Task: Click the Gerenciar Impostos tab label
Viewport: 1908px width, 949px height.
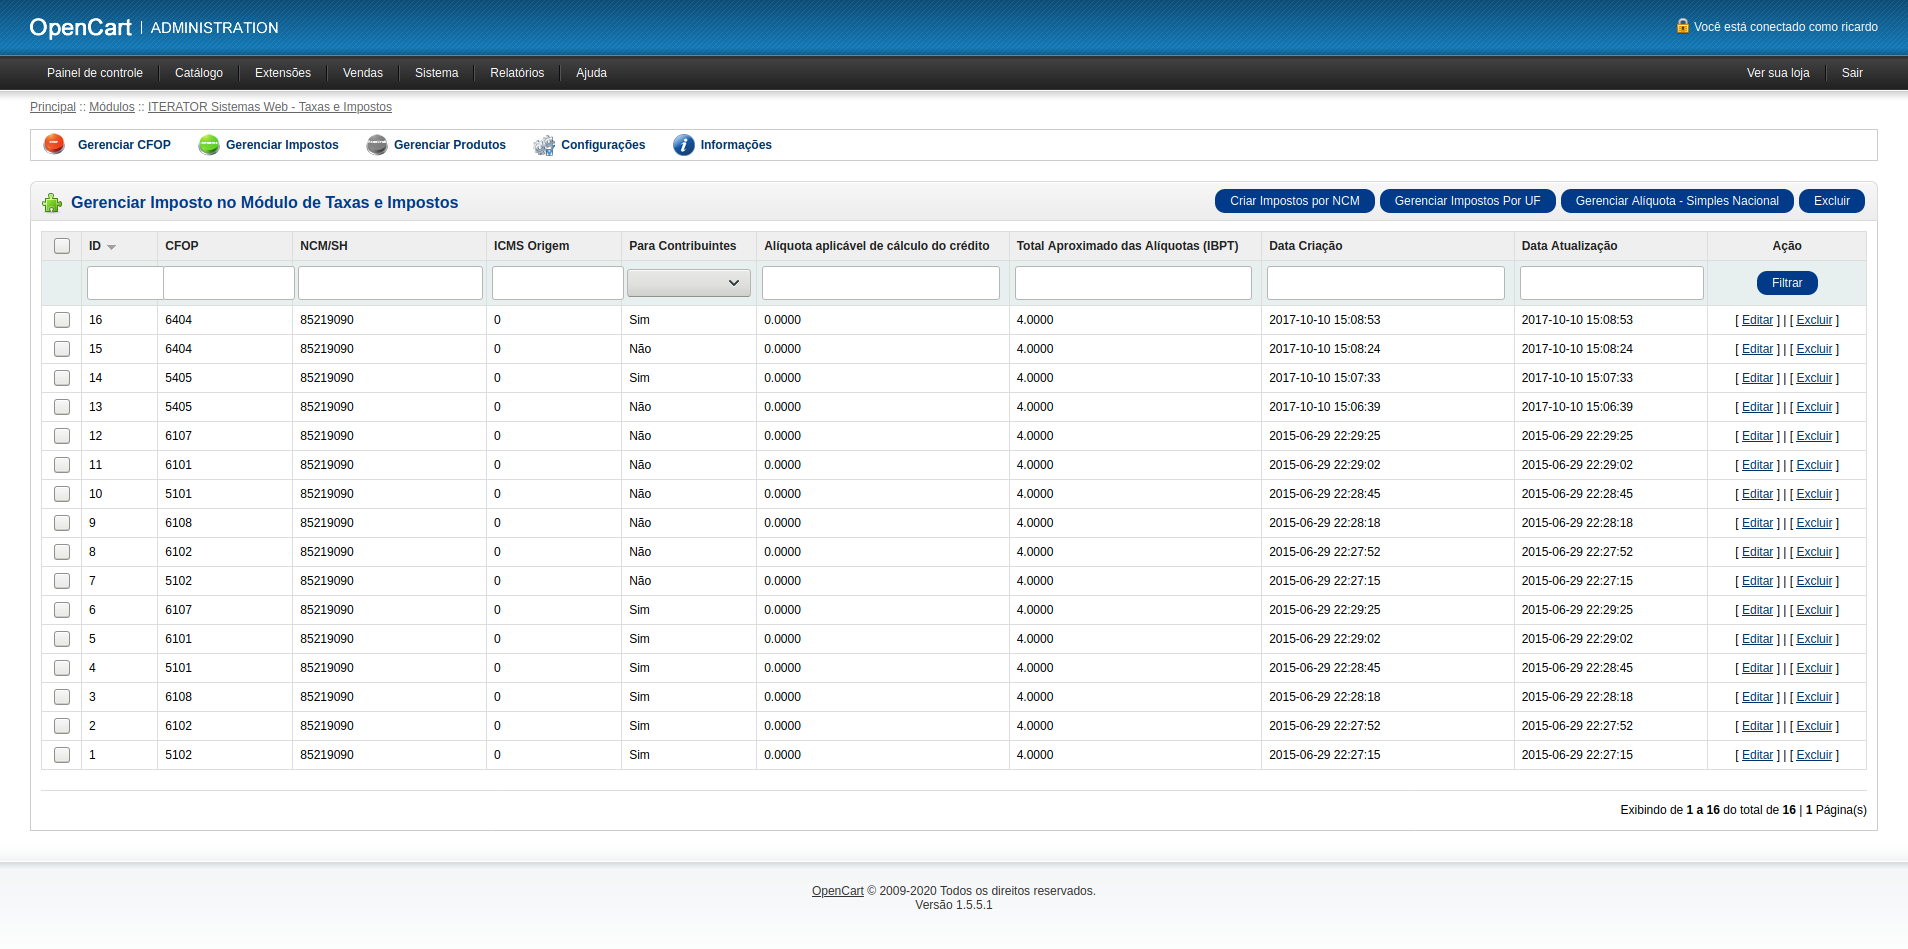Action: 282,145
